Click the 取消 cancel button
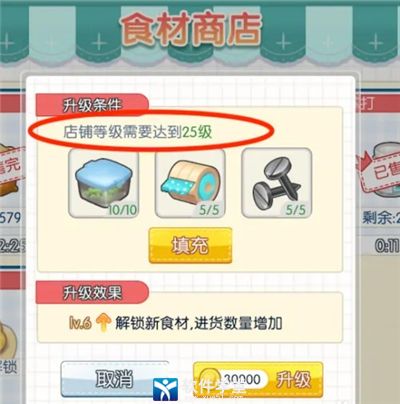 115,379
